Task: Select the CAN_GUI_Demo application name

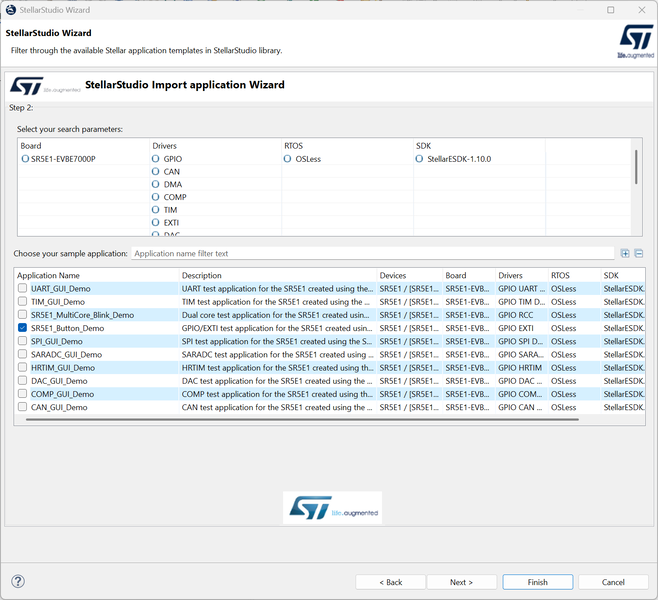Action: tap(59, 407)
